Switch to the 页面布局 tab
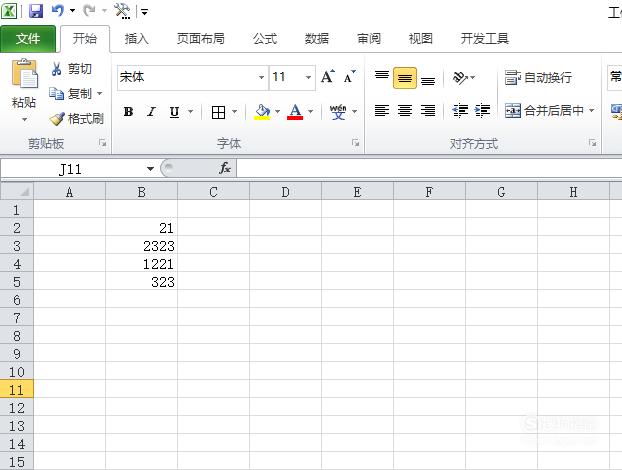622x470 pixels. [200, 38]
